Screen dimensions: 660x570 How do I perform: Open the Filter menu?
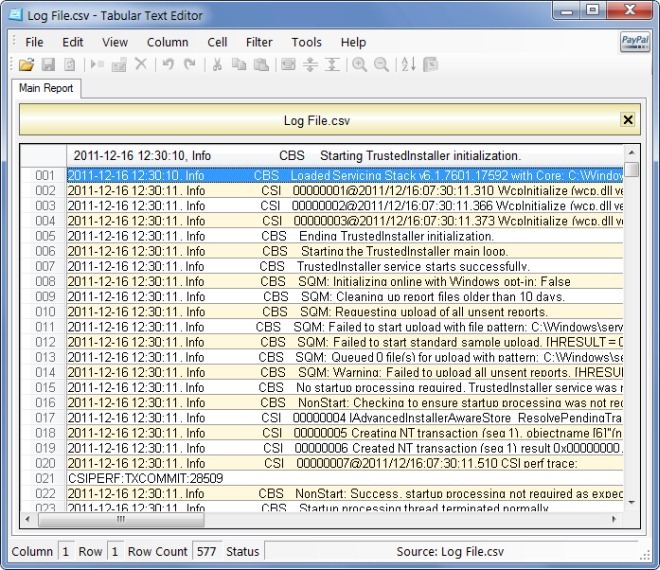(259, 42)
